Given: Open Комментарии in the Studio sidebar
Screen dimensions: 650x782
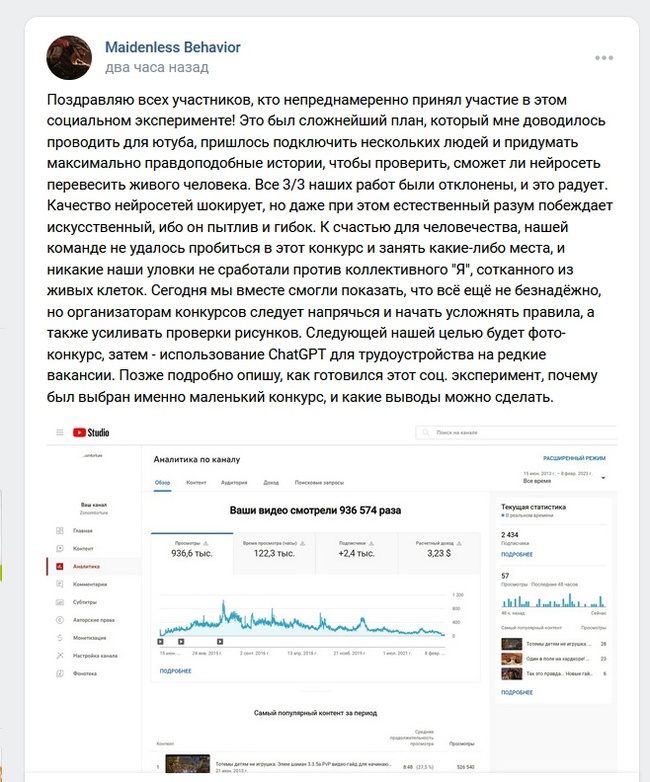Looking at the screenshot, I should [91, 584].
